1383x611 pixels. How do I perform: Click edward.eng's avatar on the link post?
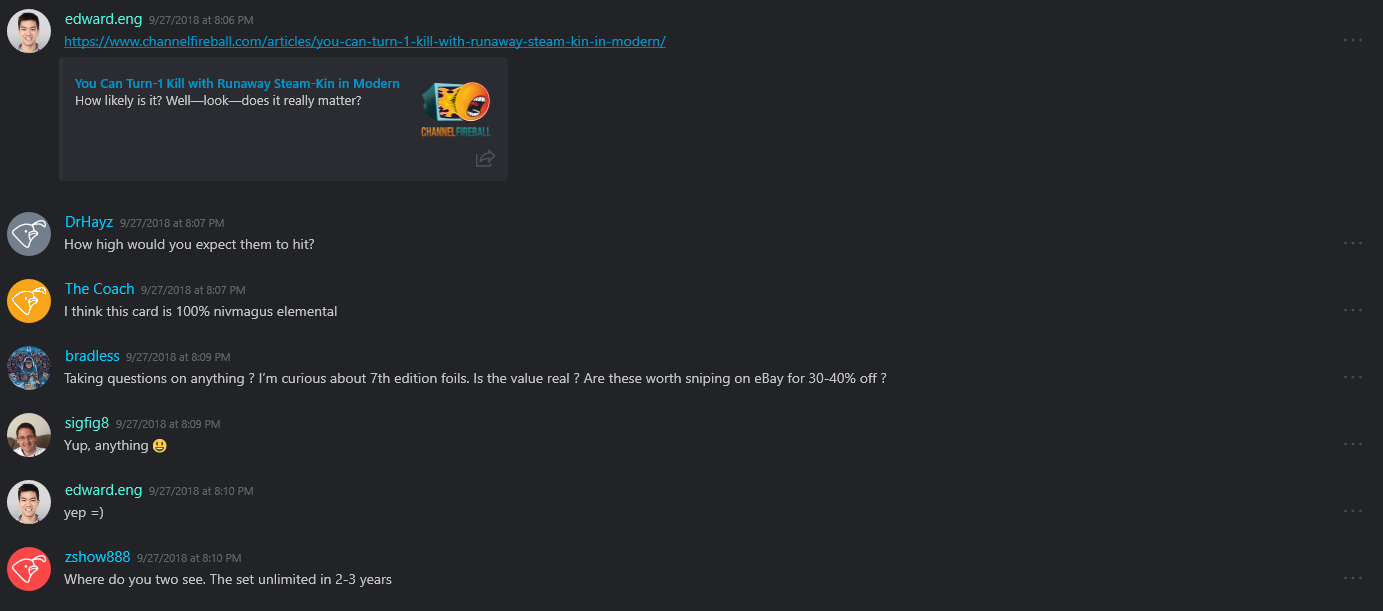click(29, 31)
